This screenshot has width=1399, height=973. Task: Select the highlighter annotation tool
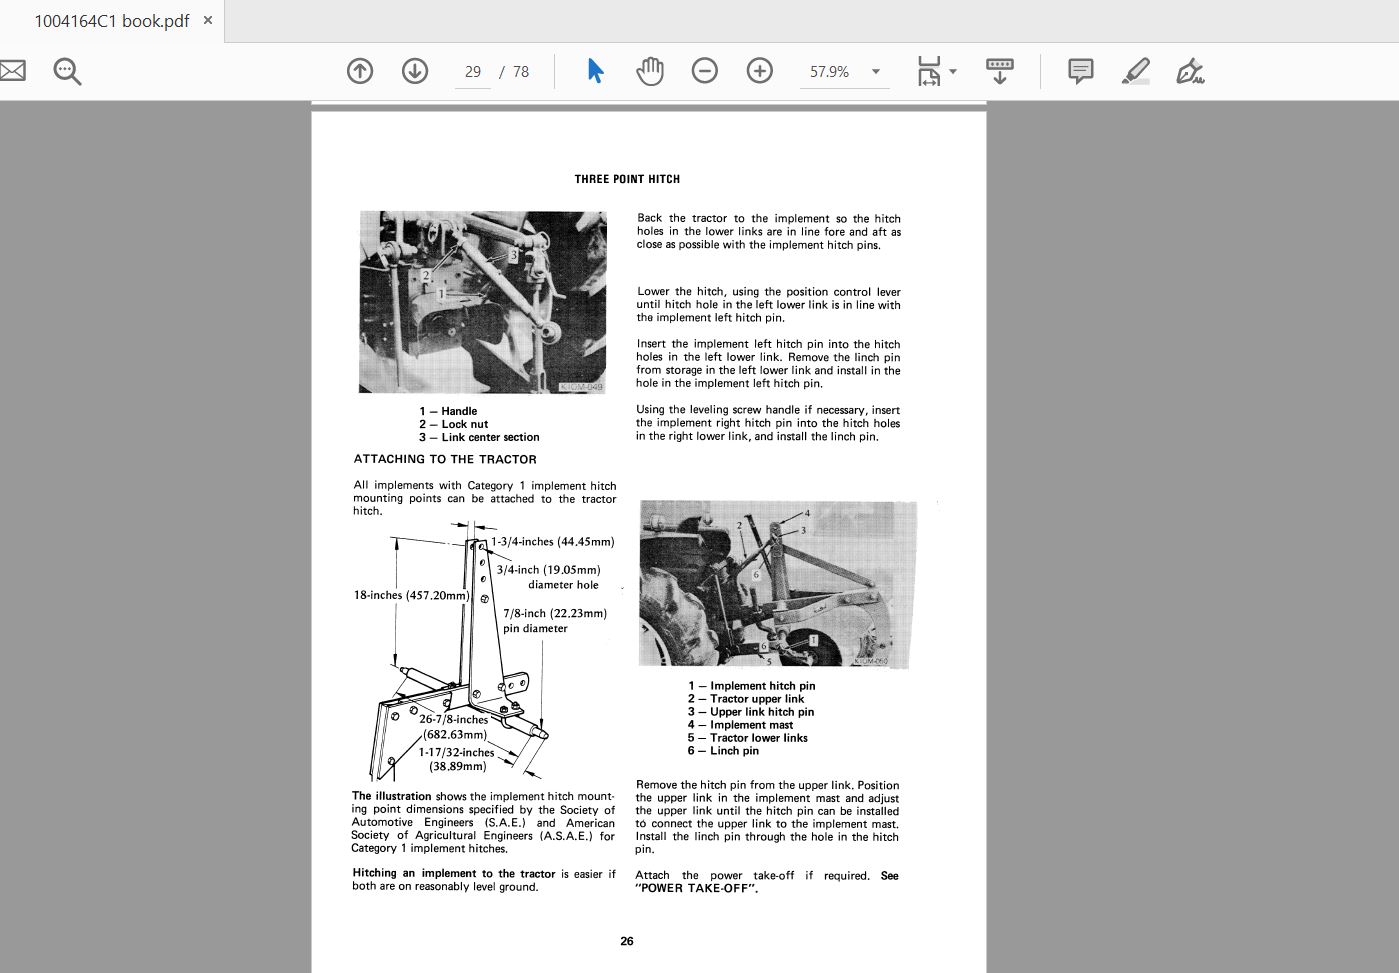1136,71
